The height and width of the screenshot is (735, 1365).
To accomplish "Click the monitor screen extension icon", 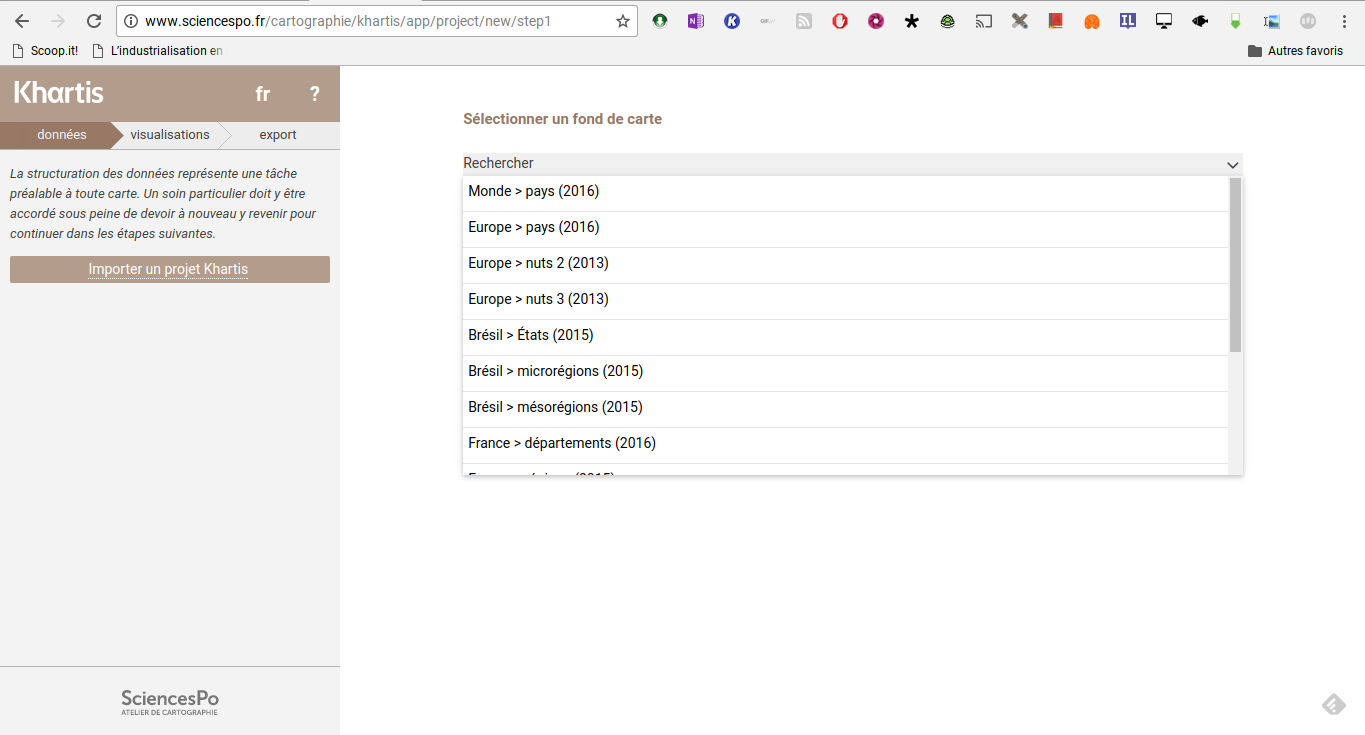I will [1164, 21].
